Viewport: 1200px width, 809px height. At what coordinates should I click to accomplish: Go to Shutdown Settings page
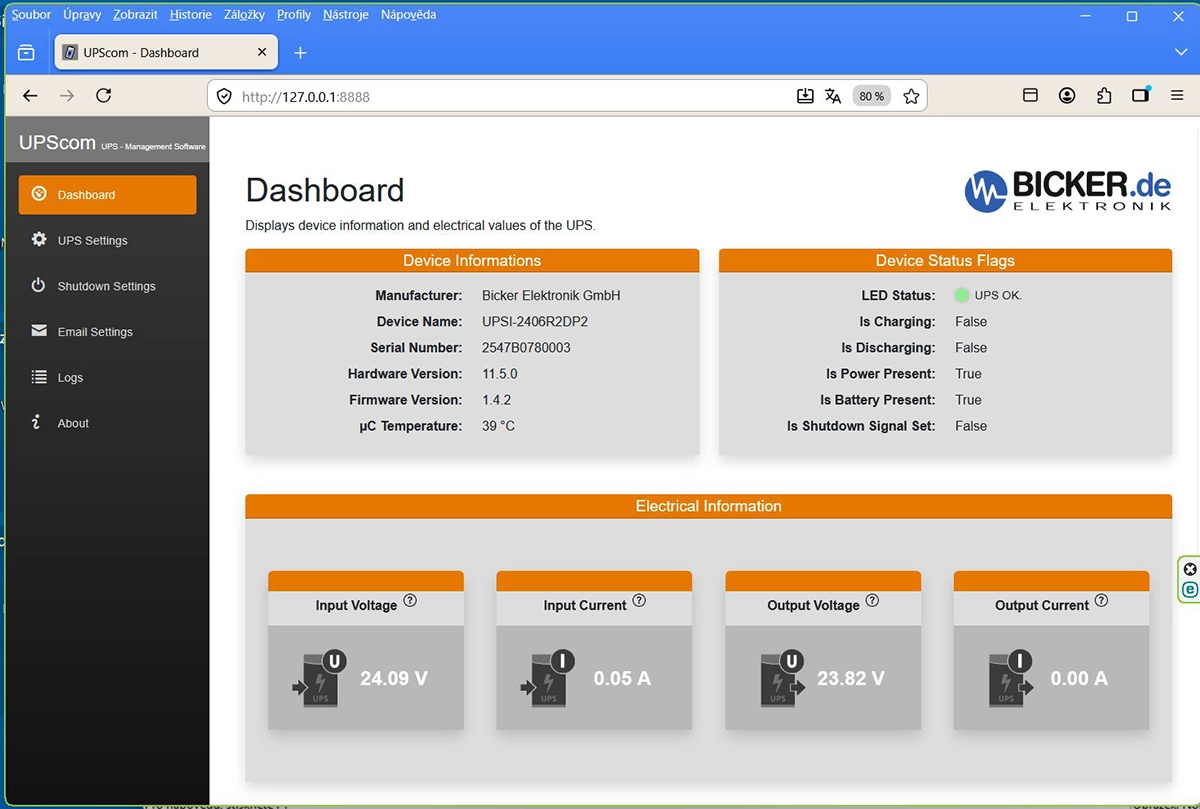[x=107, y=286]
